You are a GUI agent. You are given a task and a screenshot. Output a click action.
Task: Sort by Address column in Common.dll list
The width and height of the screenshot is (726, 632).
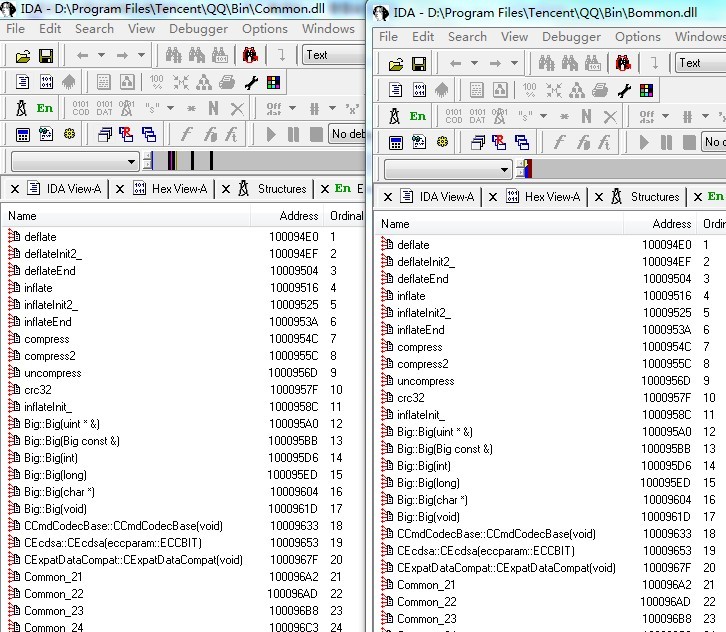[x=288, y=216]
